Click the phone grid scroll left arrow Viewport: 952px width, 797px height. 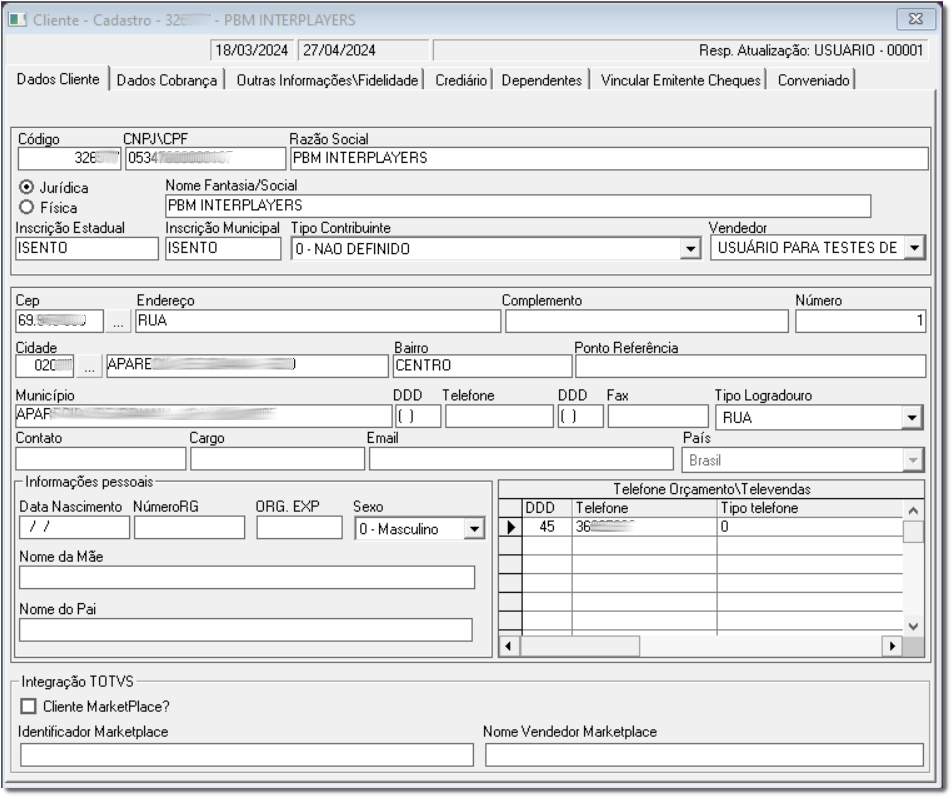click(509, 646)
